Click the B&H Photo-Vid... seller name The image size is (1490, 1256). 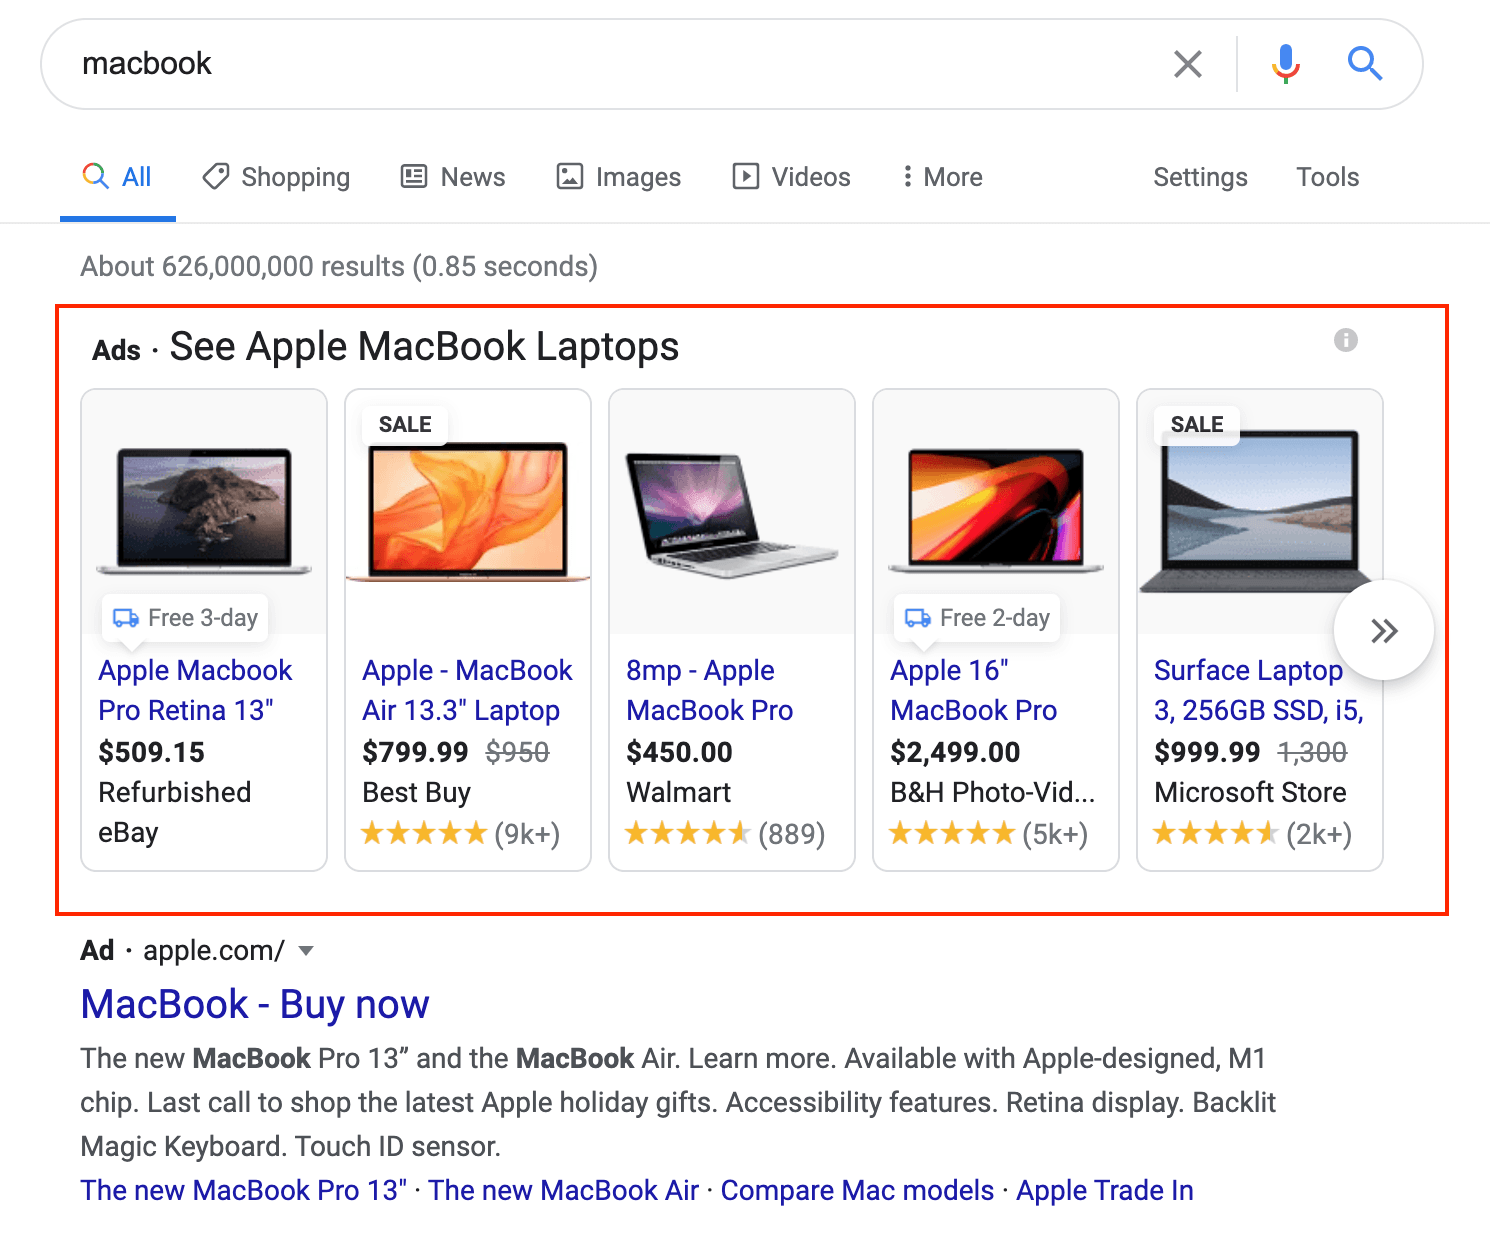point(992,792)
